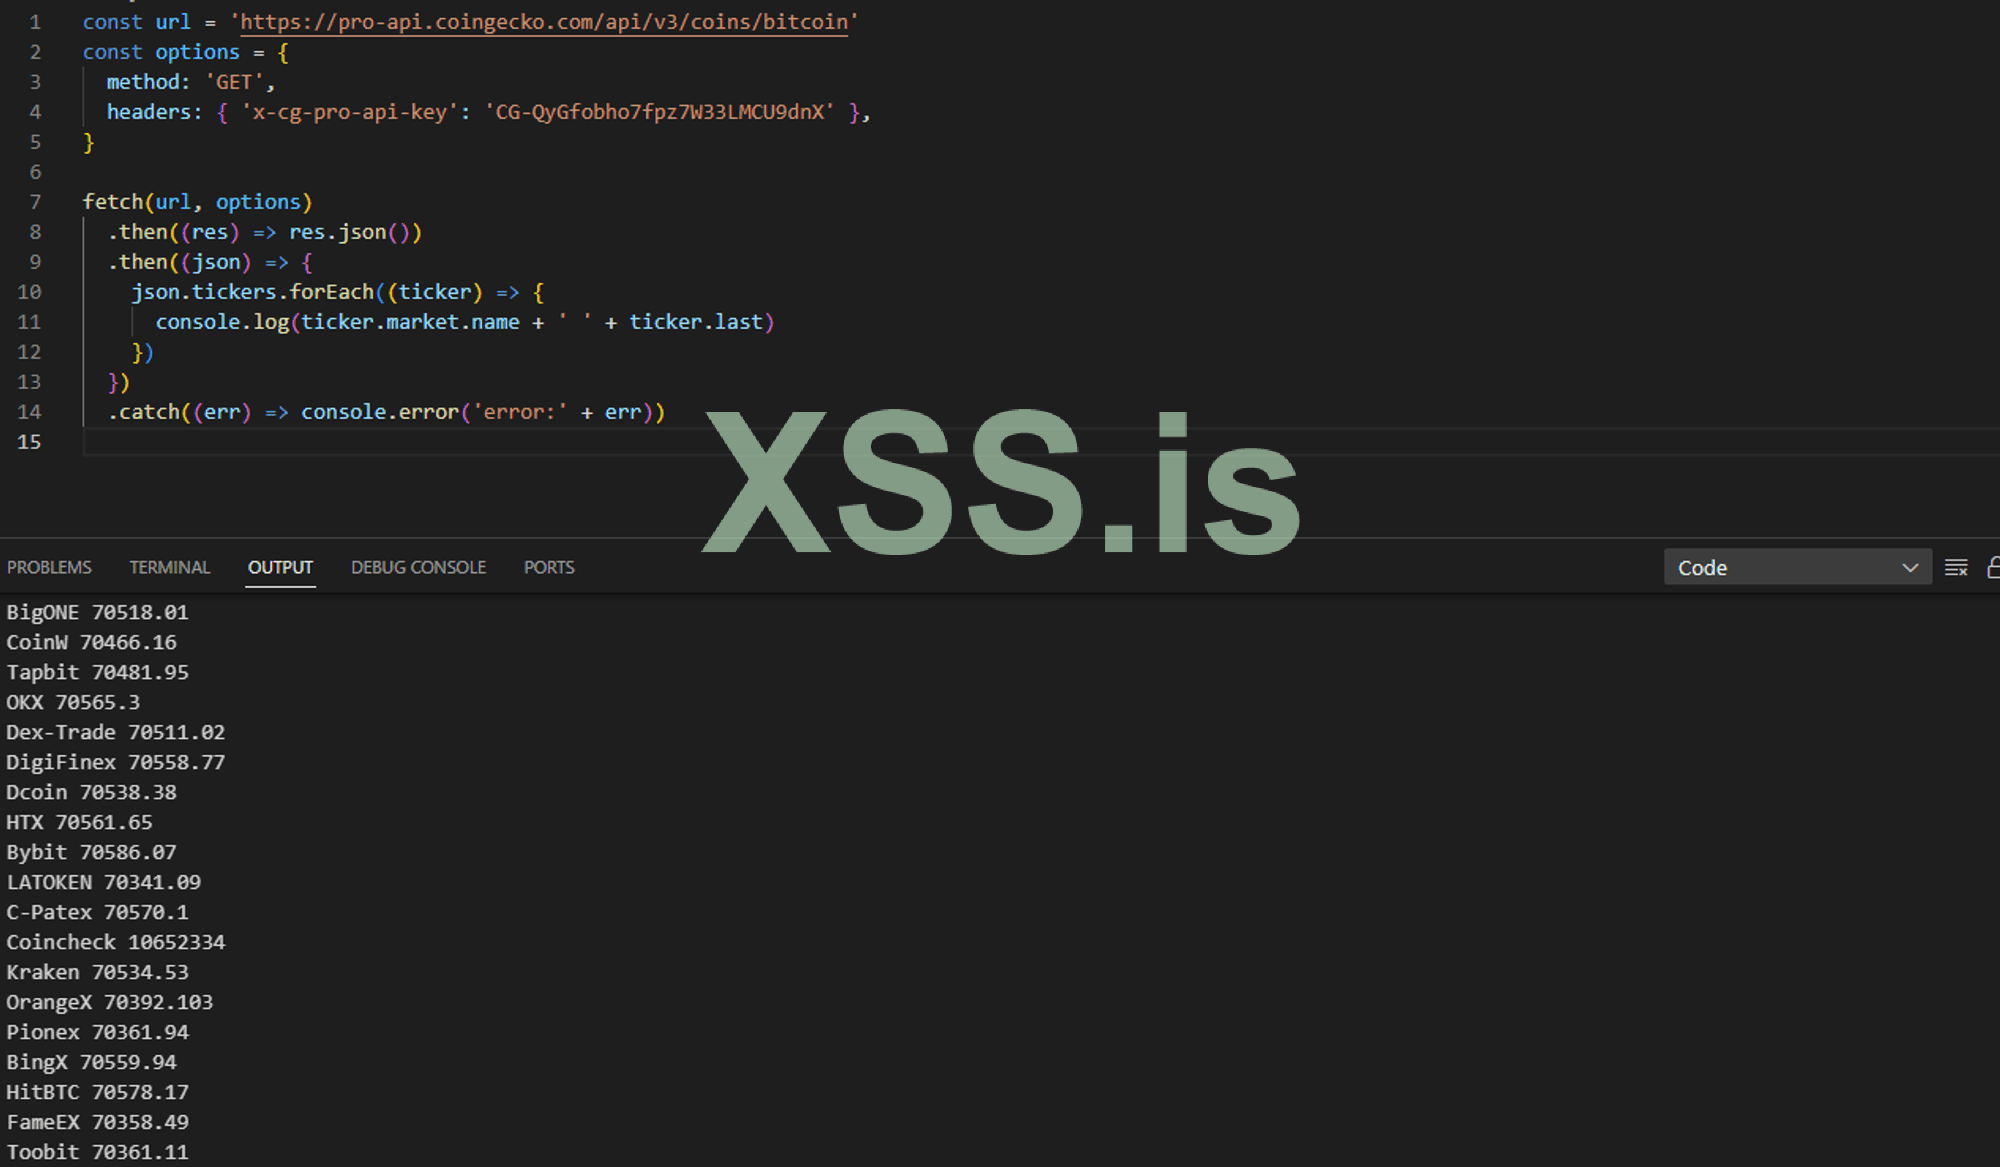Click the API key string value
The height and width of the screenshot is (1167, 2000).
pyautogui.click(x=660, y=112)
